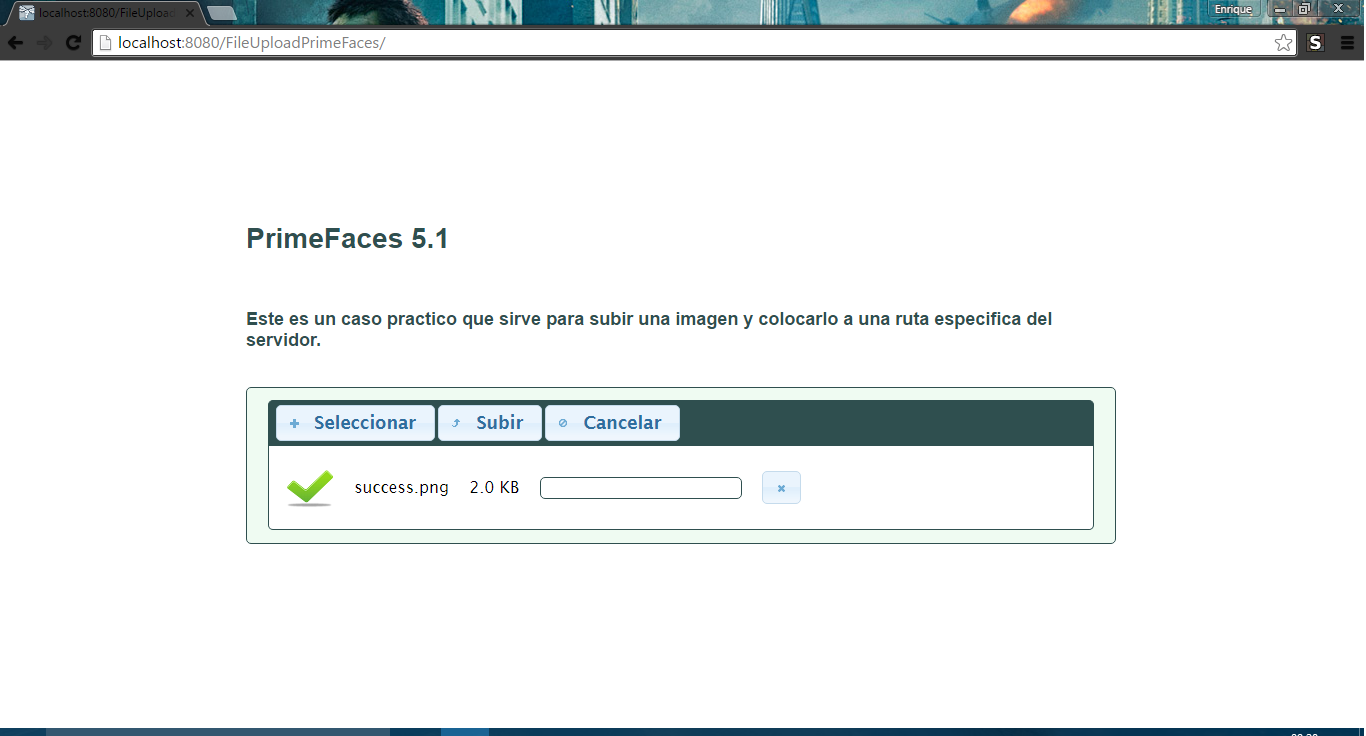Go back to the previous page
This screenshot has height=736, width=1366.
pos(15,43)
